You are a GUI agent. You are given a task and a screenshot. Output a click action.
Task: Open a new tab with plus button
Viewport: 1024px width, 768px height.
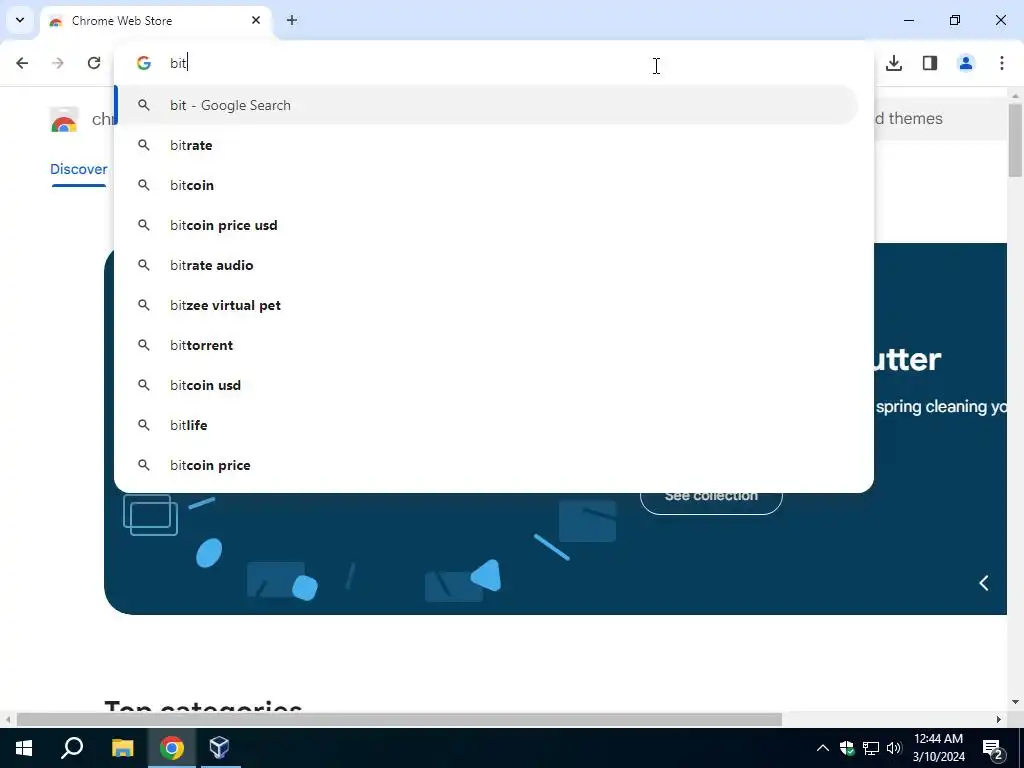tap(292, 20)
